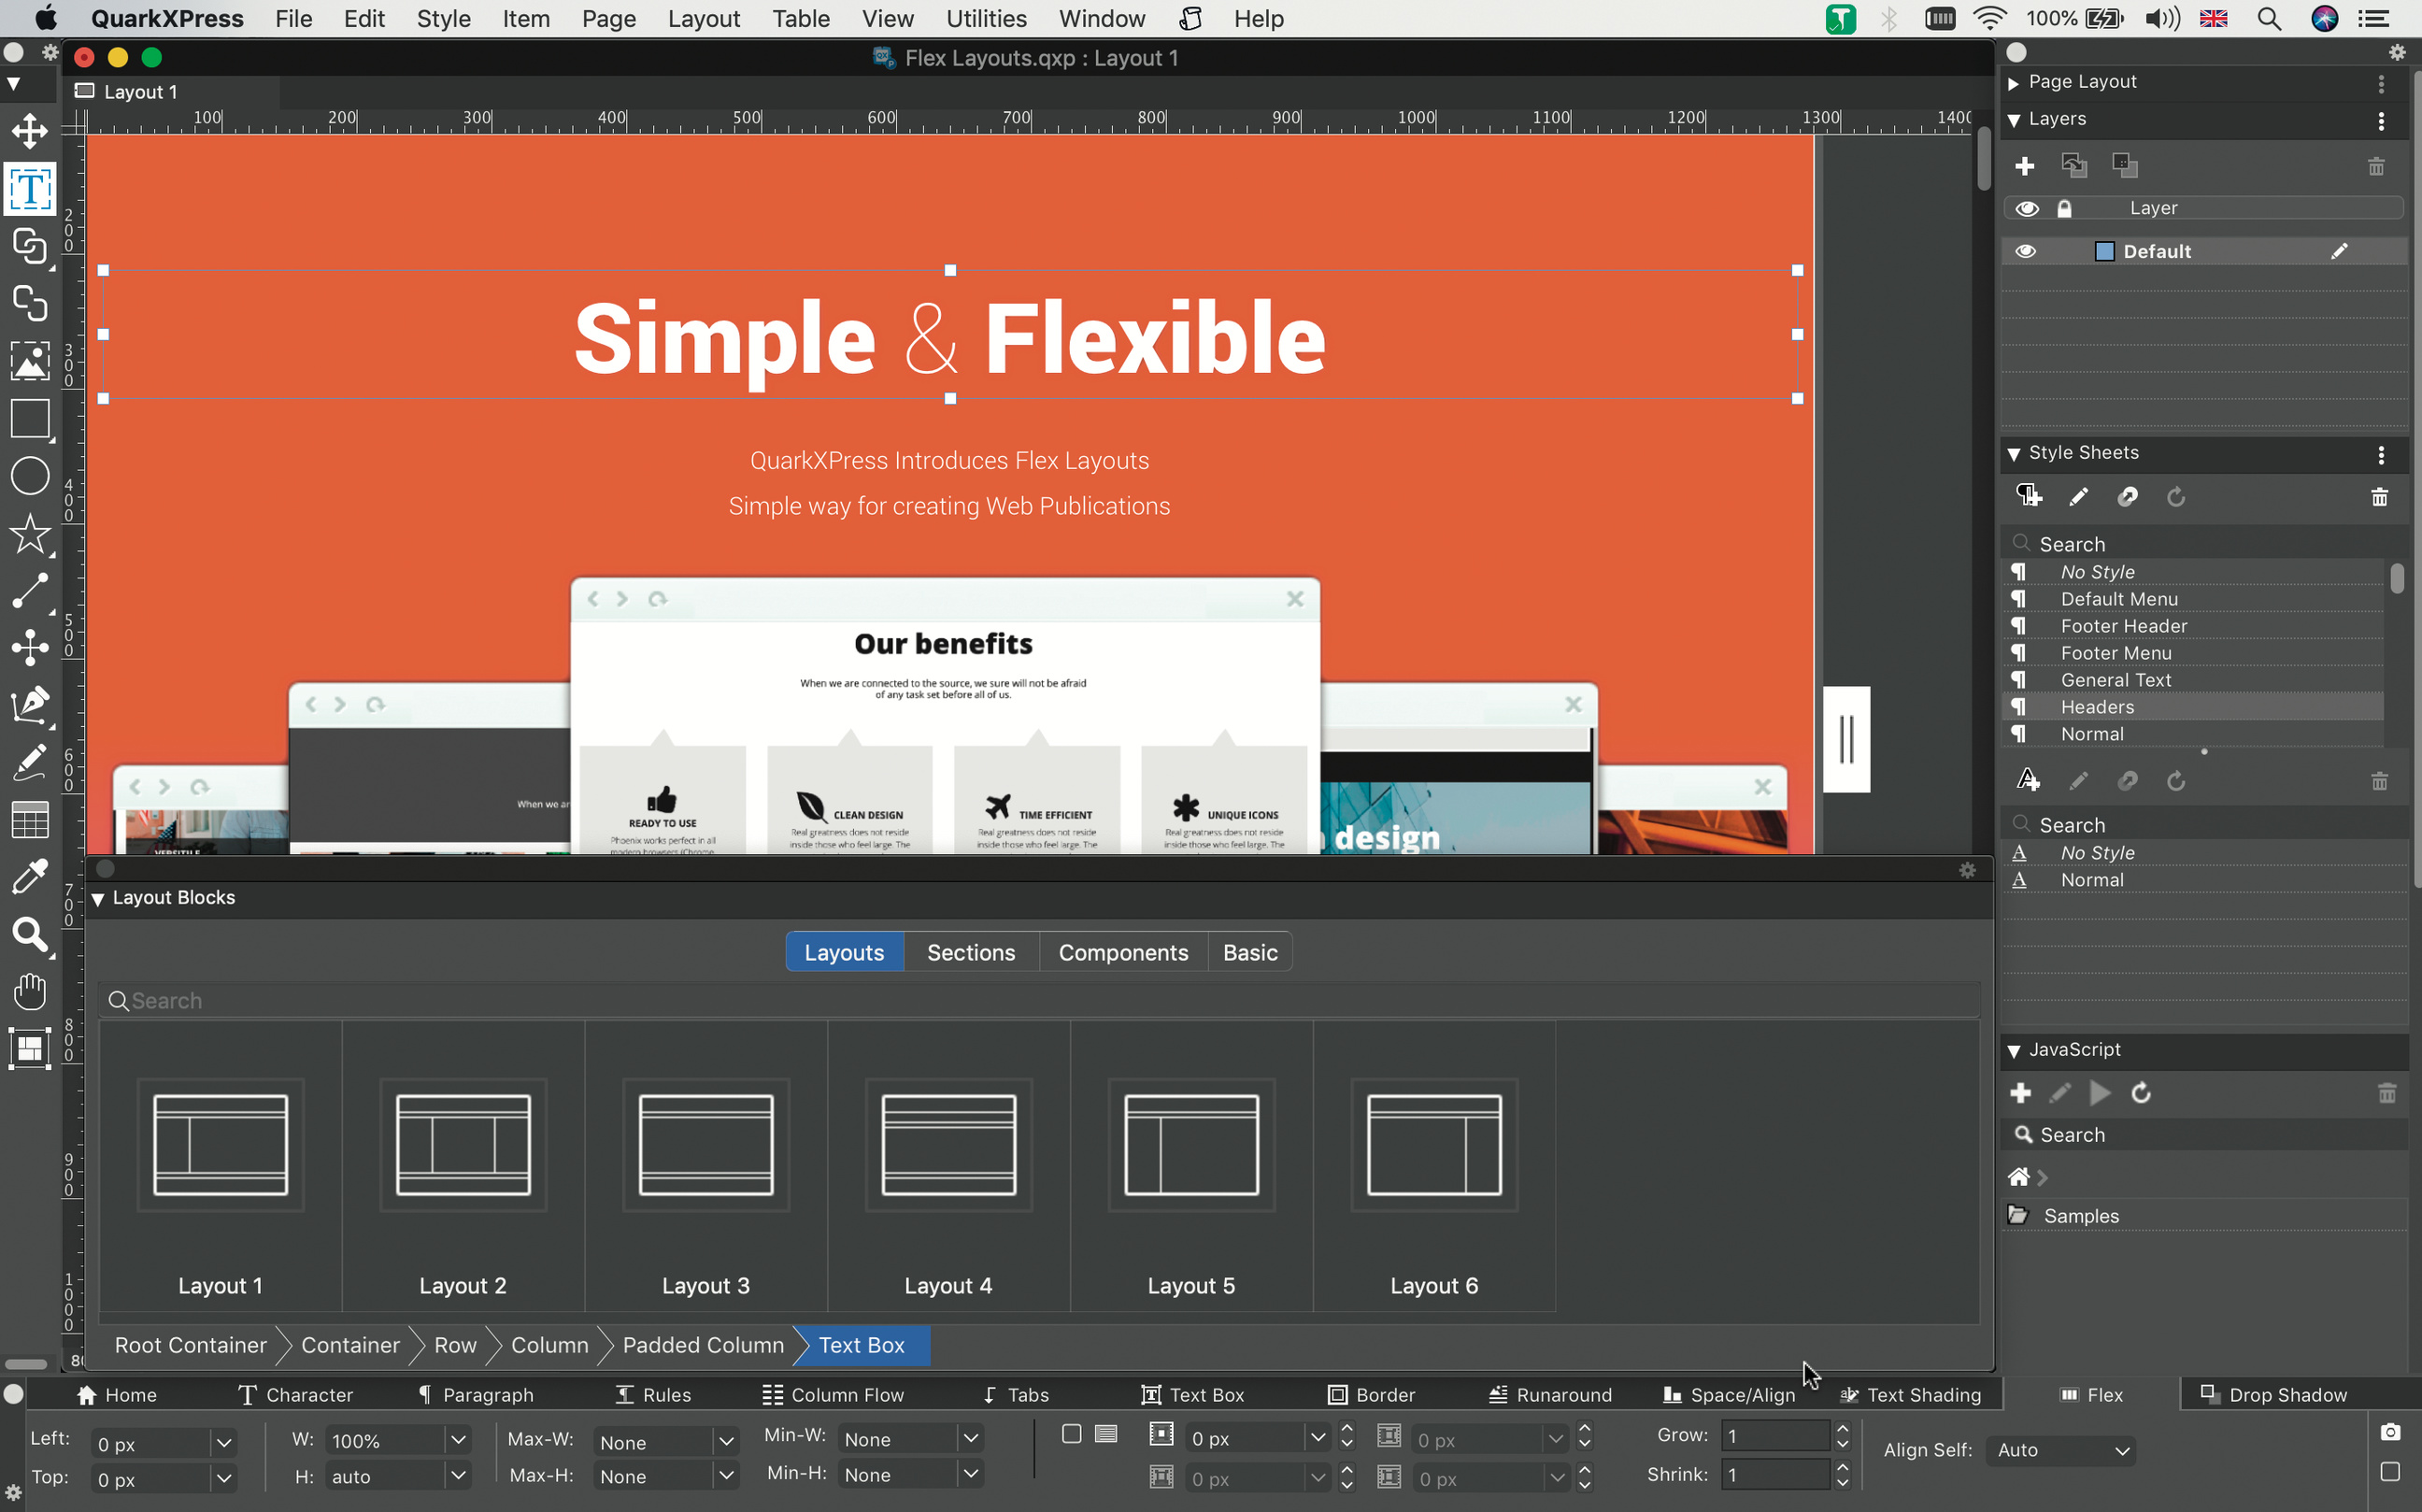Image resolution: width=2422 pixels, height=1512 pixels.
Task: Choose the Layout 3 block thumbnail
Action: coord(706,1145)
